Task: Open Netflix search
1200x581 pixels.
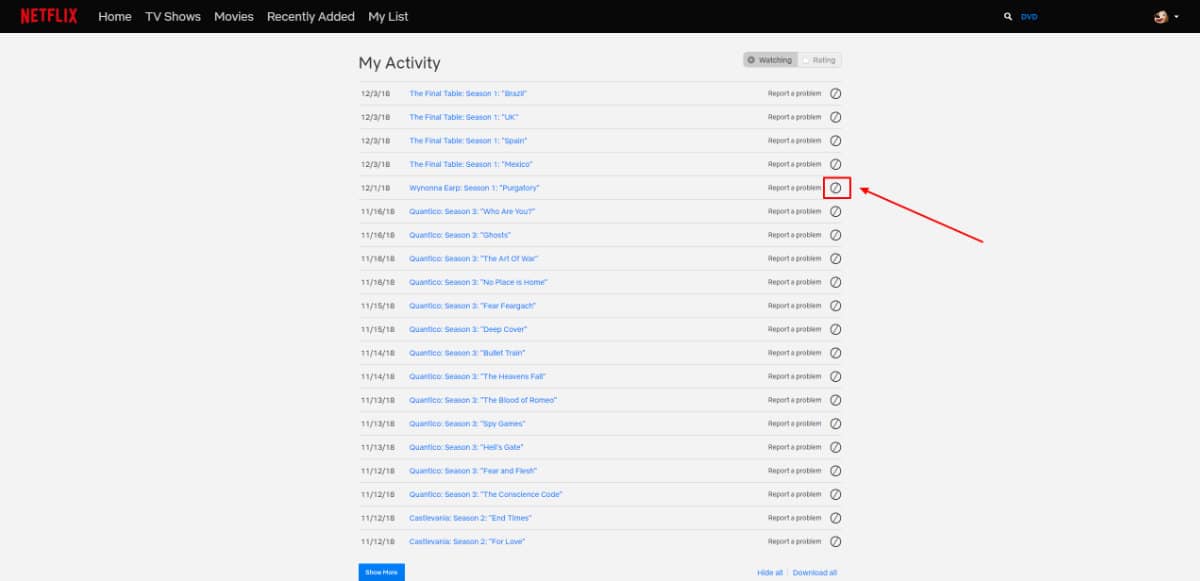Action: pyautogui.click(x=1007, y=16)
